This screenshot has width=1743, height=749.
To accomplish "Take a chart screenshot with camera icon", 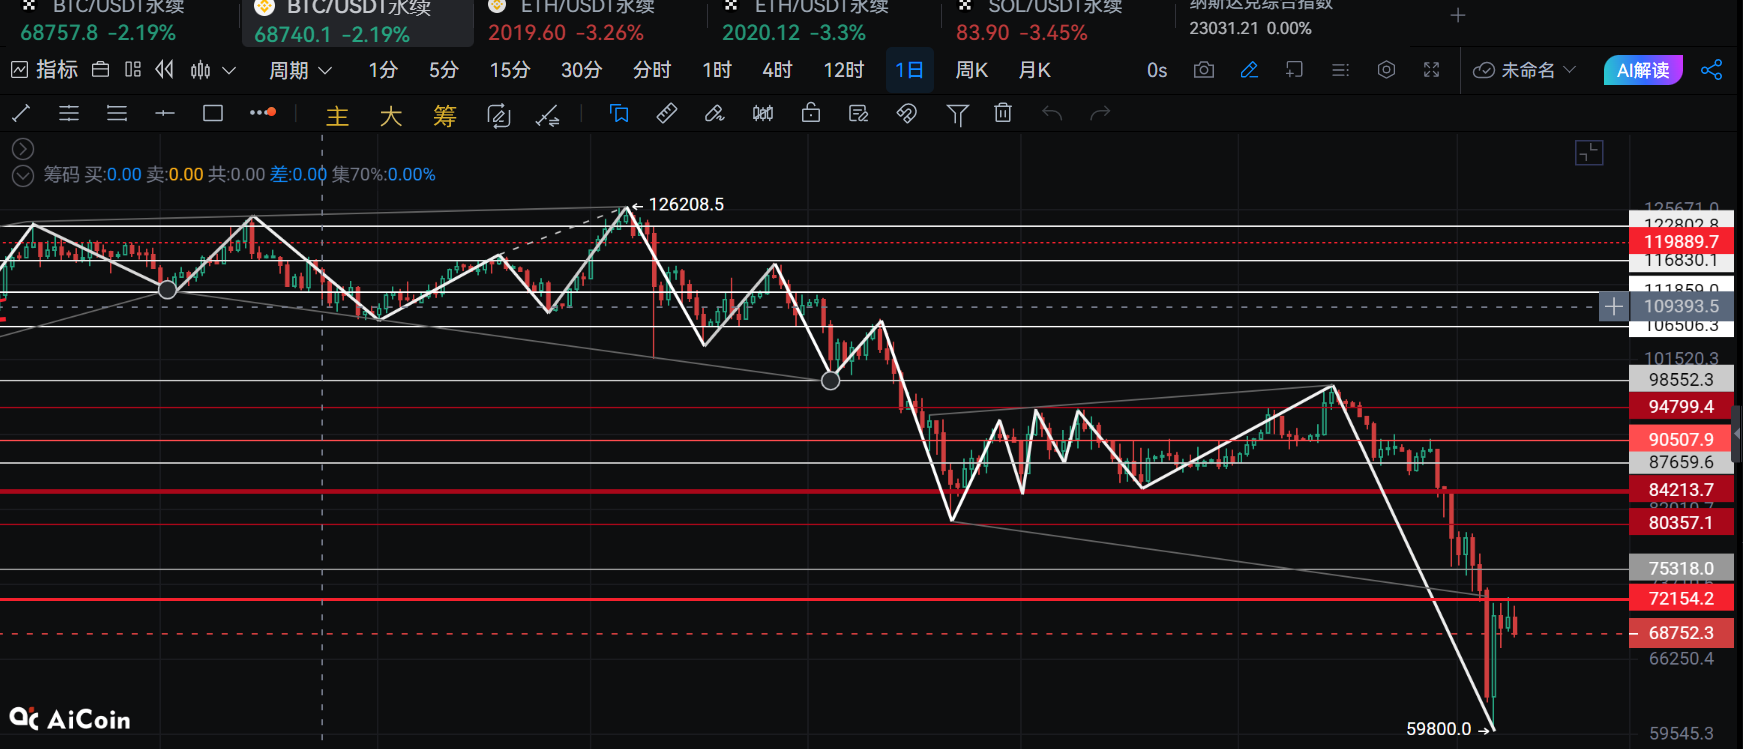I will [x=1204, y=70].
